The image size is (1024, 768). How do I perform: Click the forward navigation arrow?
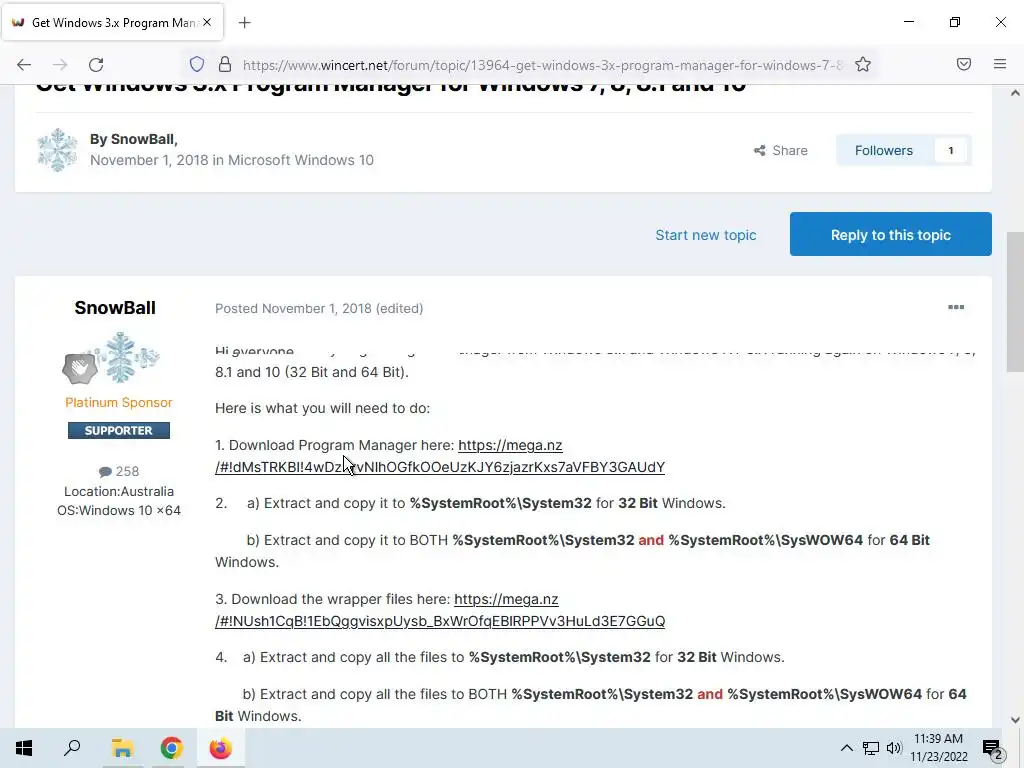[x=60, y=64]
